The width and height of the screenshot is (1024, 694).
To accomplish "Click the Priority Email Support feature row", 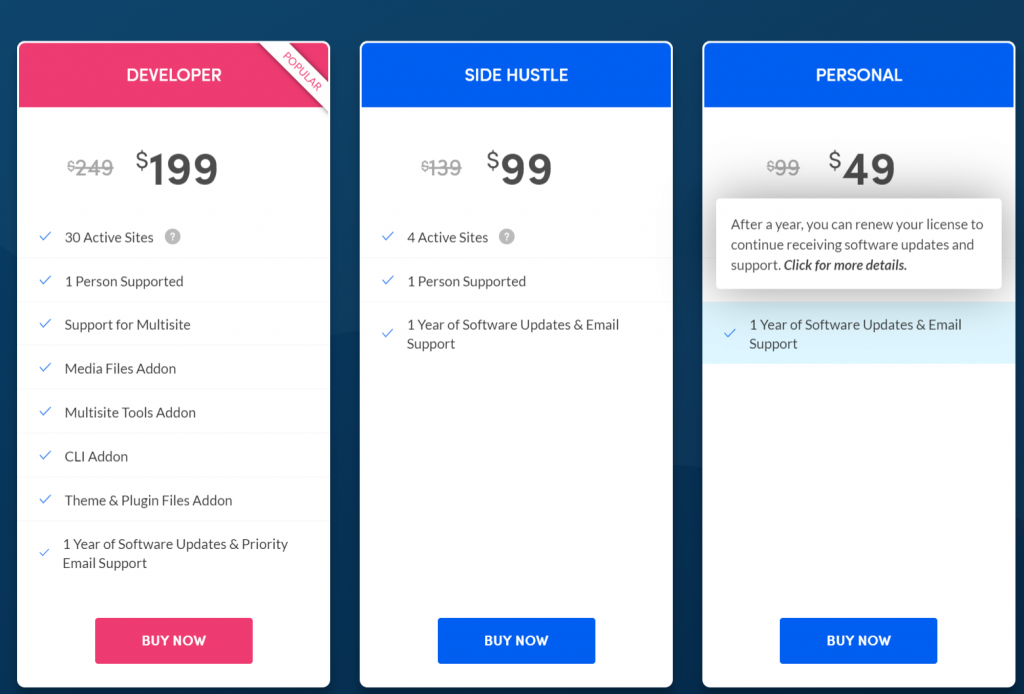I will coord(174,554).
